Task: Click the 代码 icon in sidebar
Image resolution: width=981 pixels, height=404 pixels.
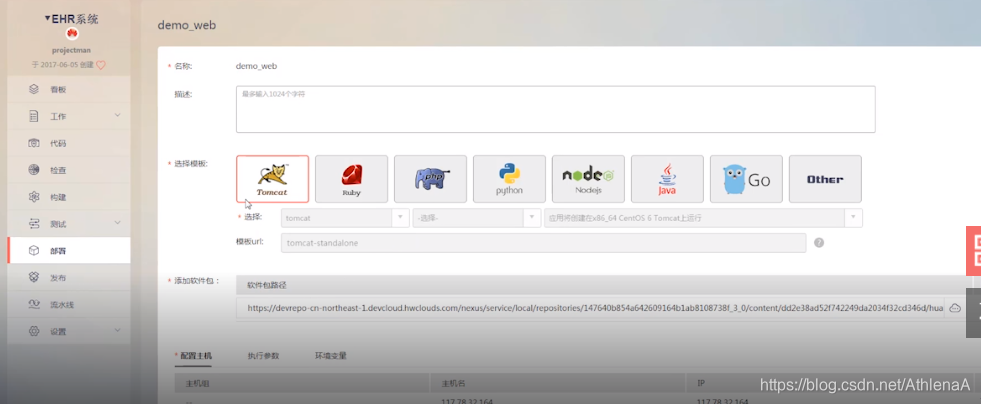Action: tap(34, 143)
